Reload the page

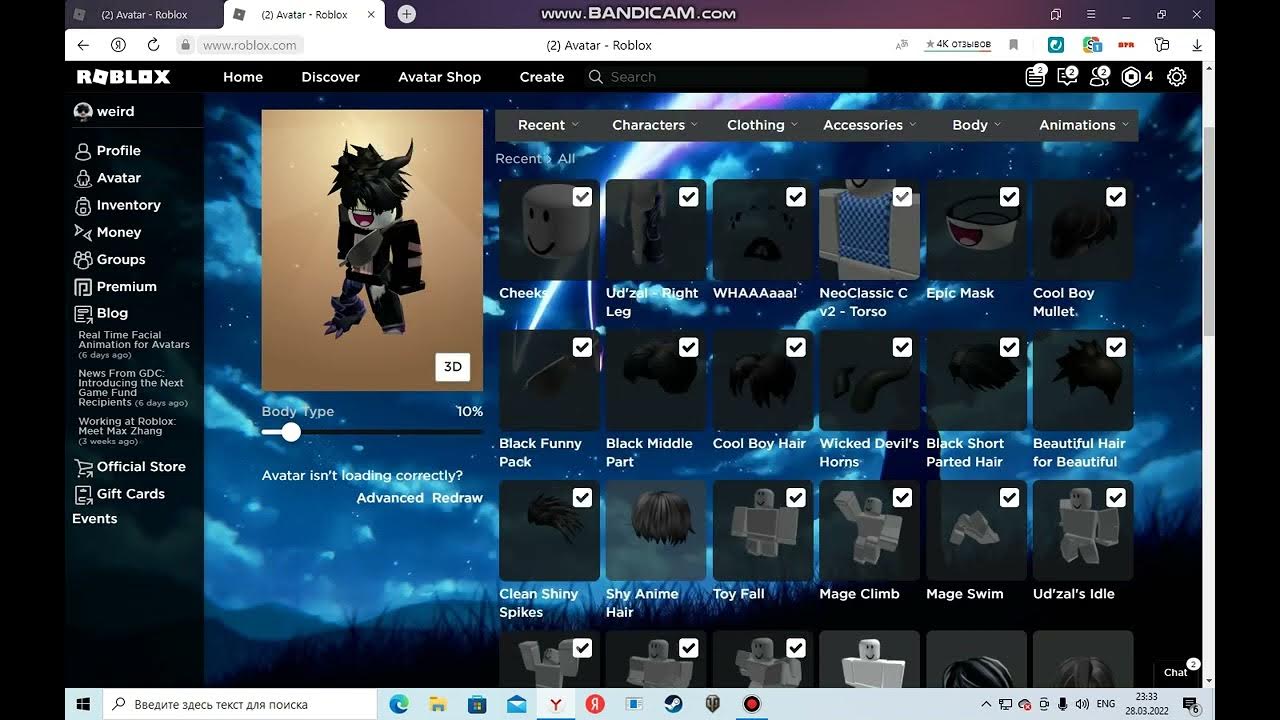click(153, 45)
